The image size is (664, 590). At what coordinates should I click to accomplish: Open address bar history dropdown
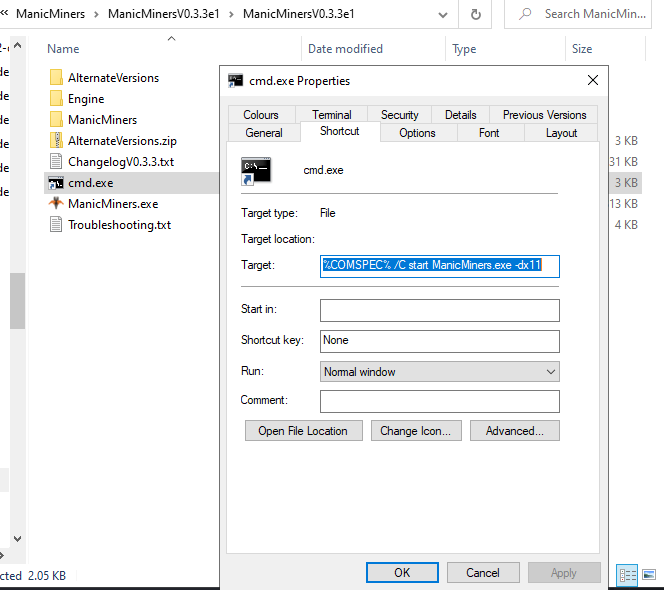point(443,15)
